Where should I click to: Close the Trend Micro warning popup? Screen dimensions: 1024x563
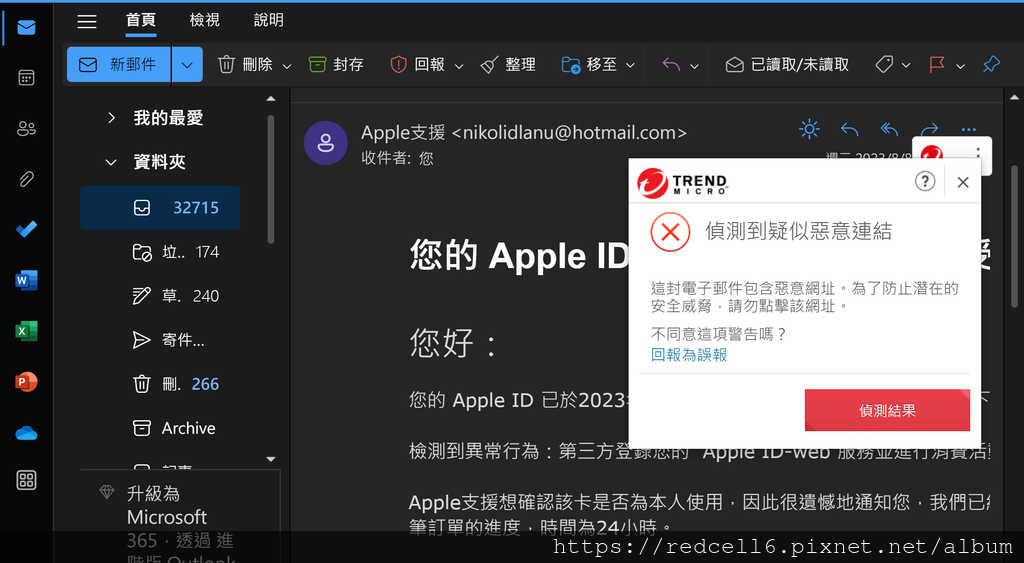963,182
